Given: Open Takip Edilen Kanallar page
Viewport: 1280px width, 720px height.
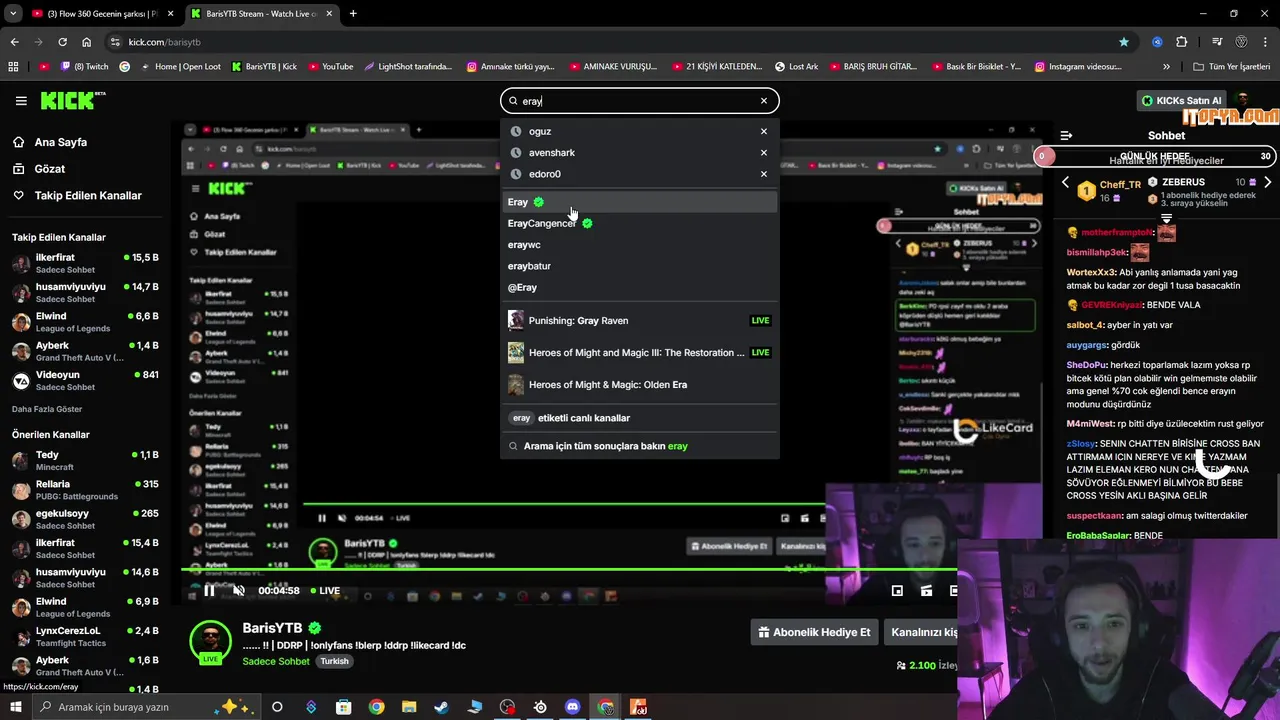Looking at the screenshot, I should 88,196.
